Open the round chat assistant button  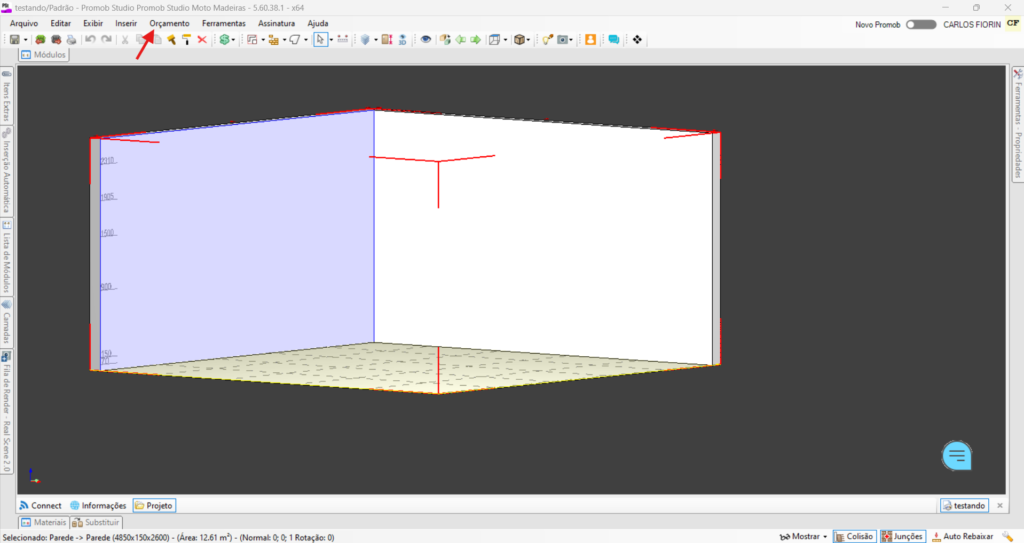point(957,456)
